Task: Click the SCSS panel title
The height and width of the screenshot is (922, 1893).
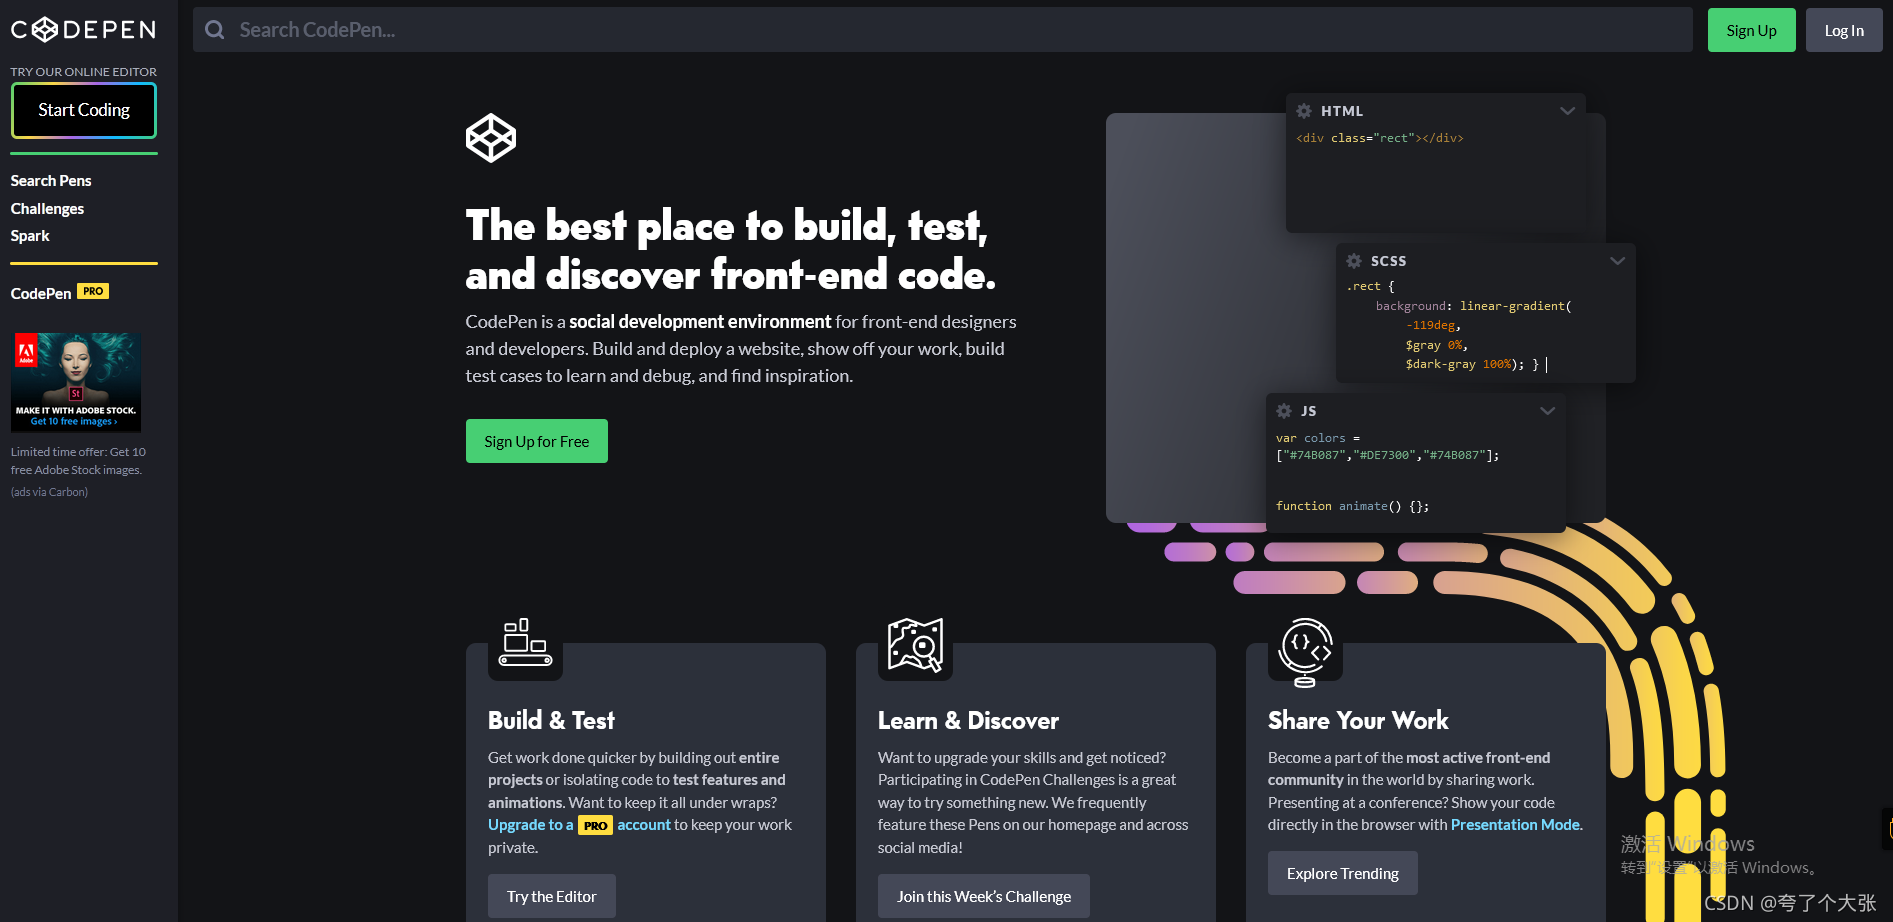Action: 1388,261
